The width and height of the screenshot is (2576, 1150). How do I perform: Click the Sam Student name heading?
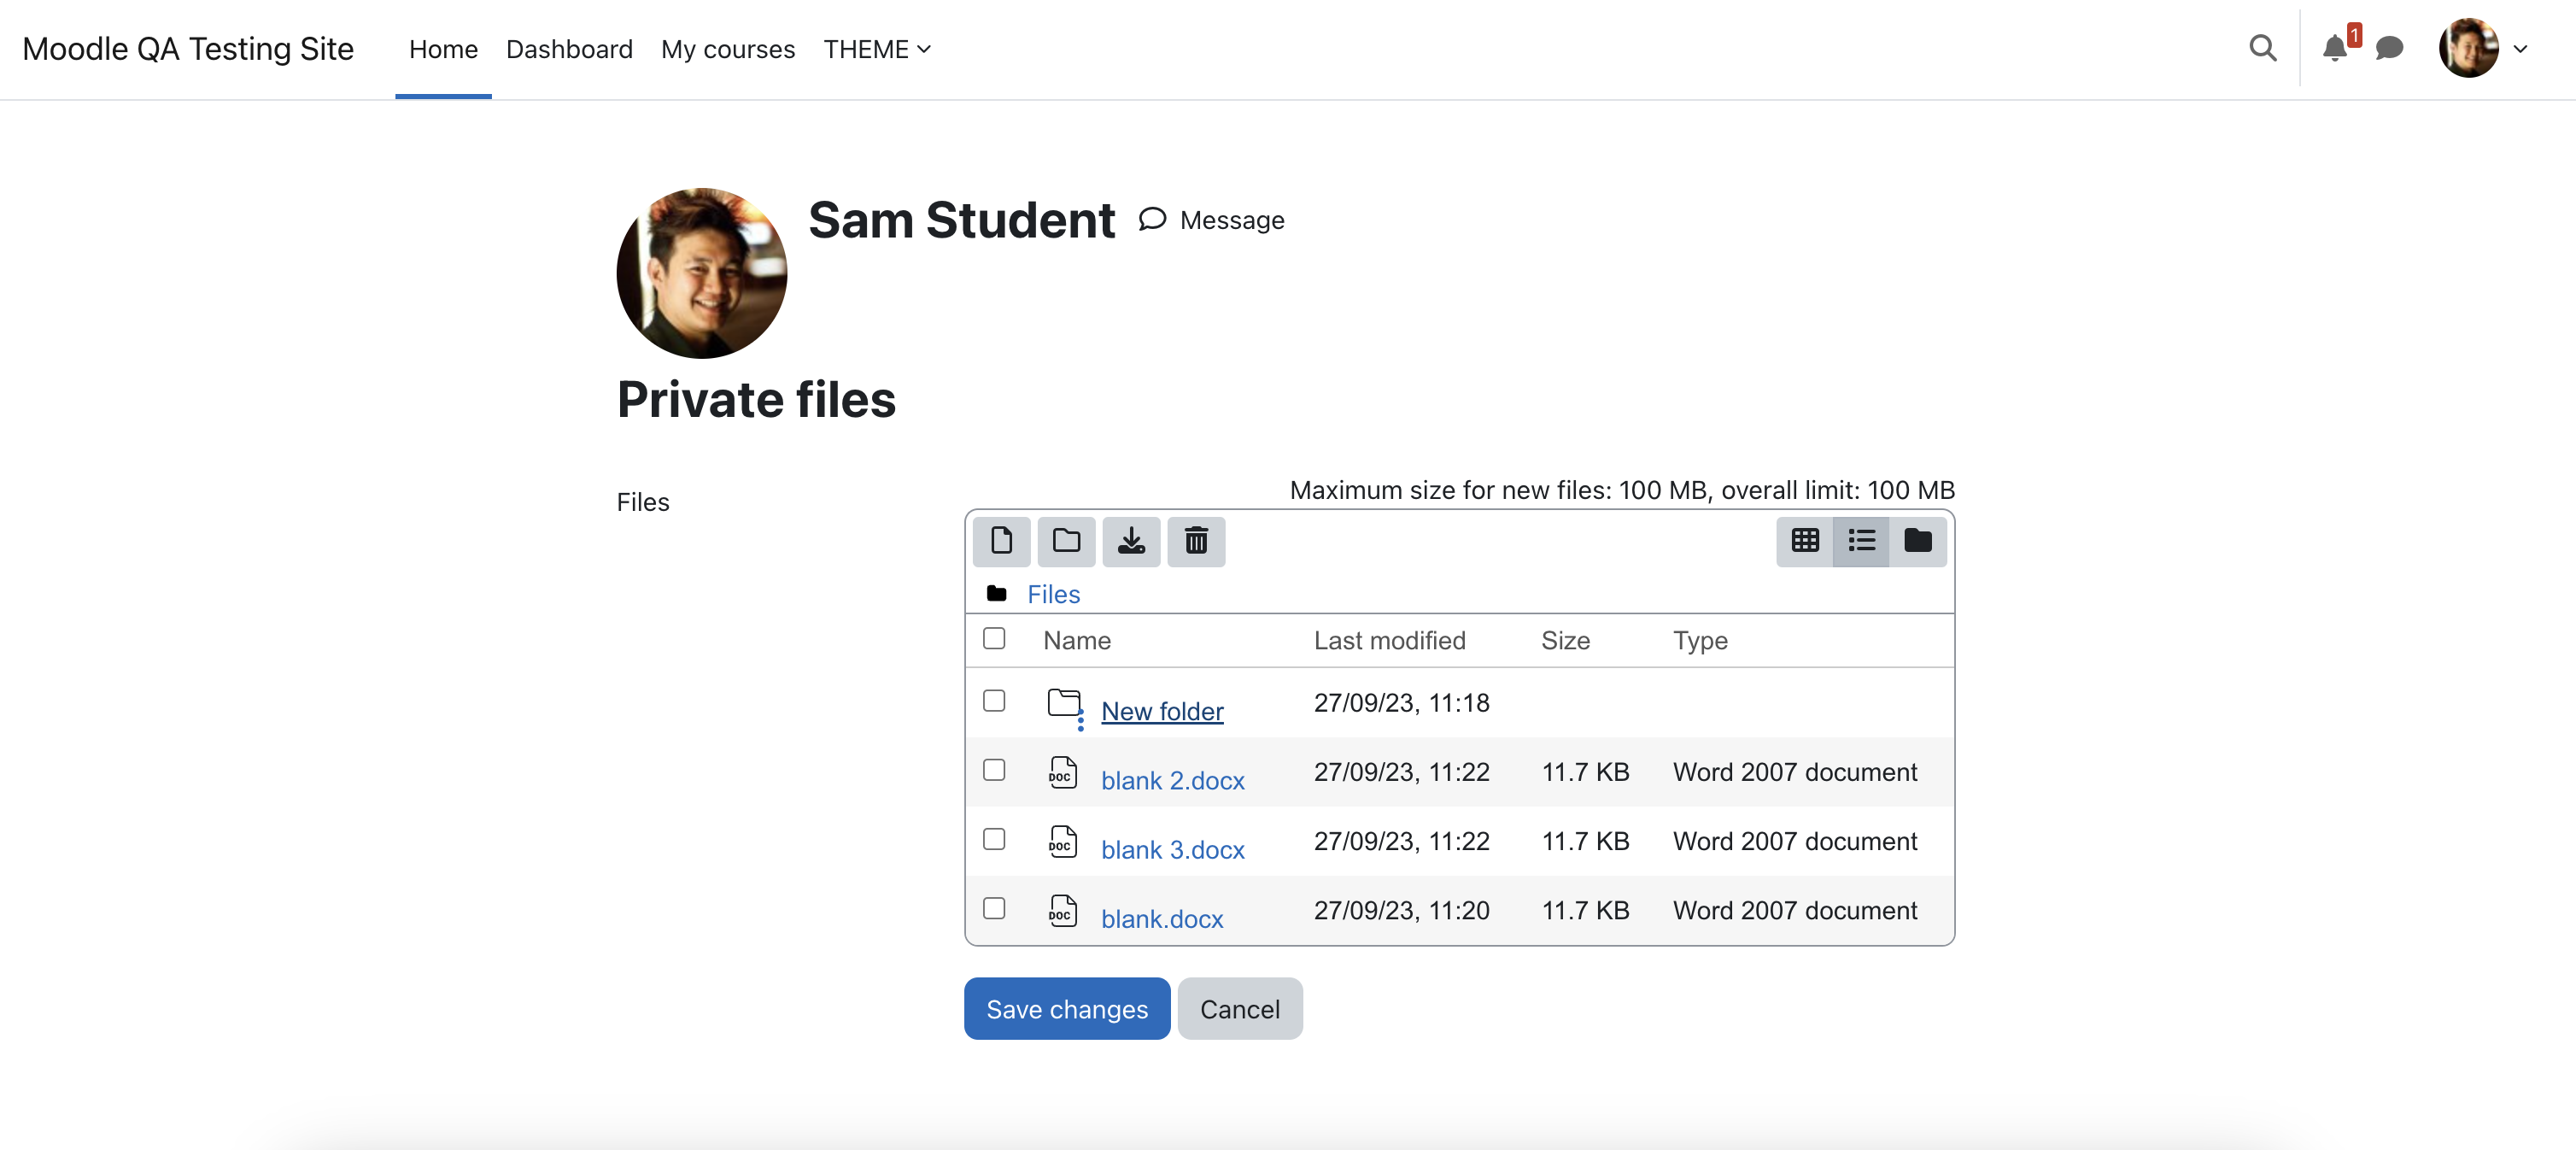click(961, 220)
